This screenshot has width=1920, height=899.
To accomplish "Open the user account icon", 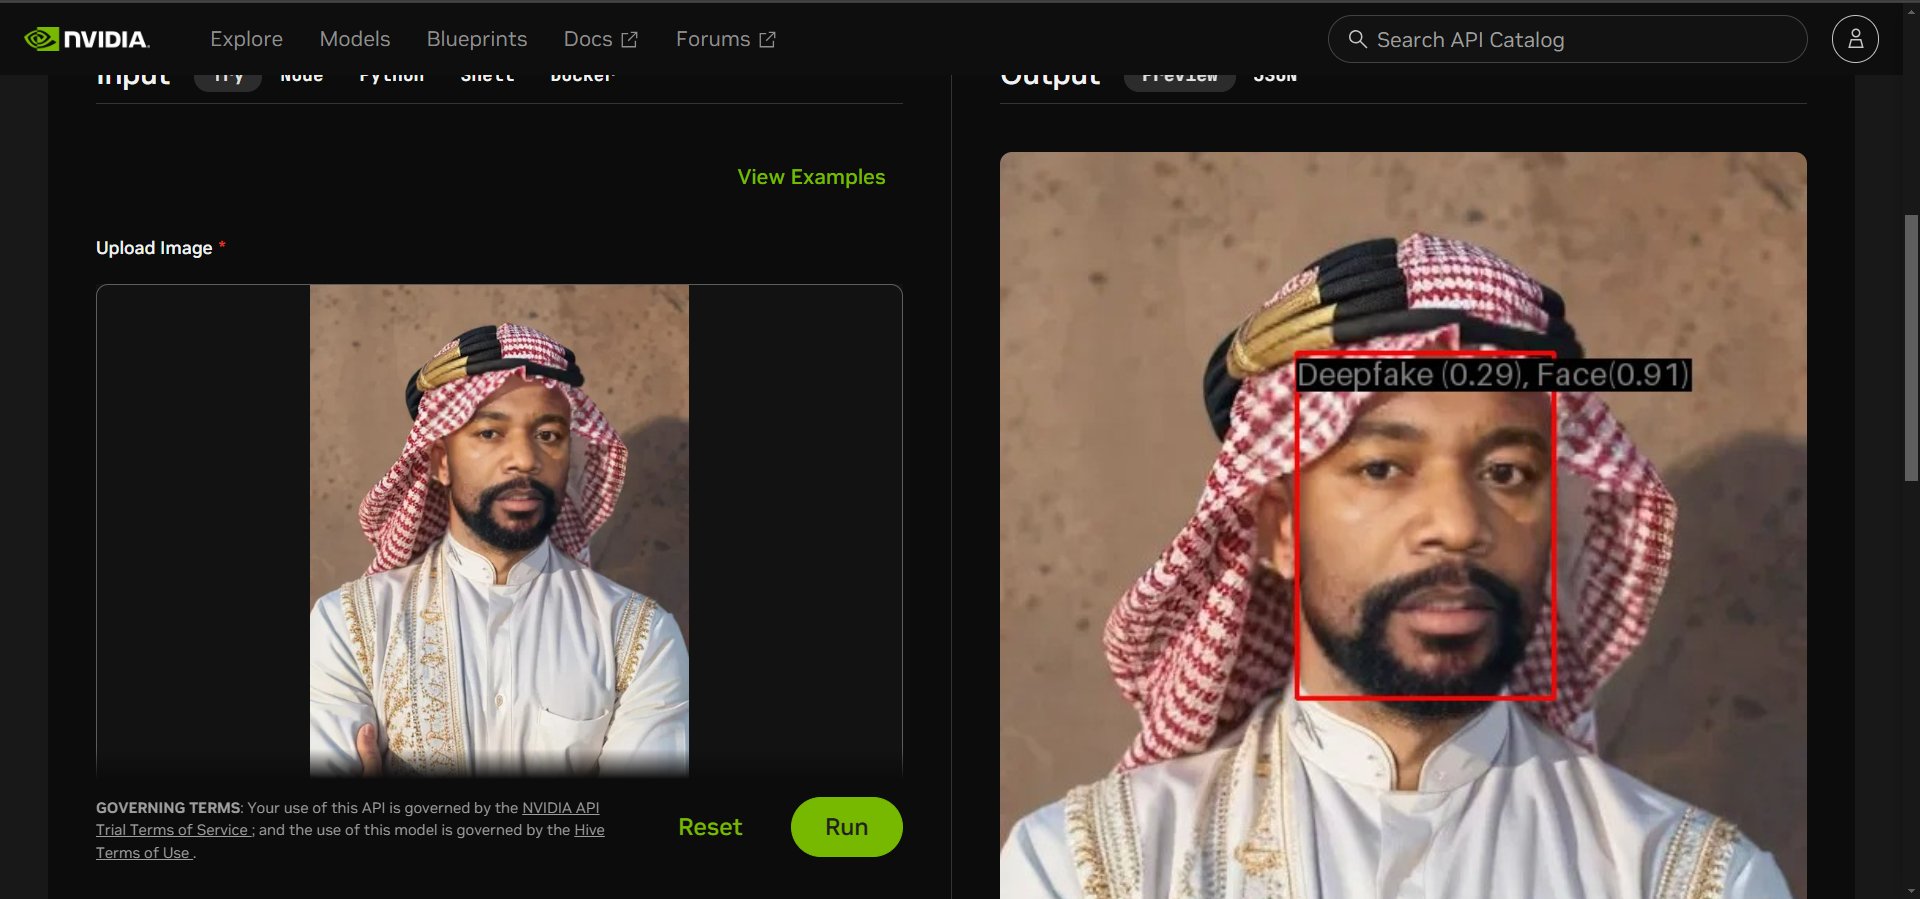I will 1855,39.
